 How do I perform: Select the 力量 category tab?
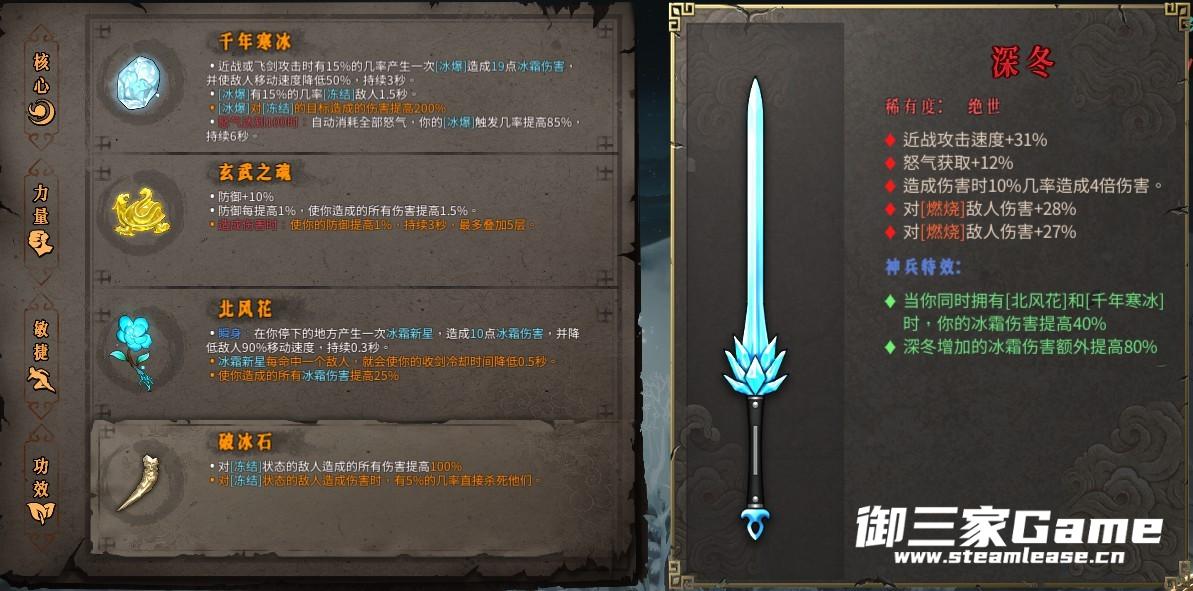point(41,221)
